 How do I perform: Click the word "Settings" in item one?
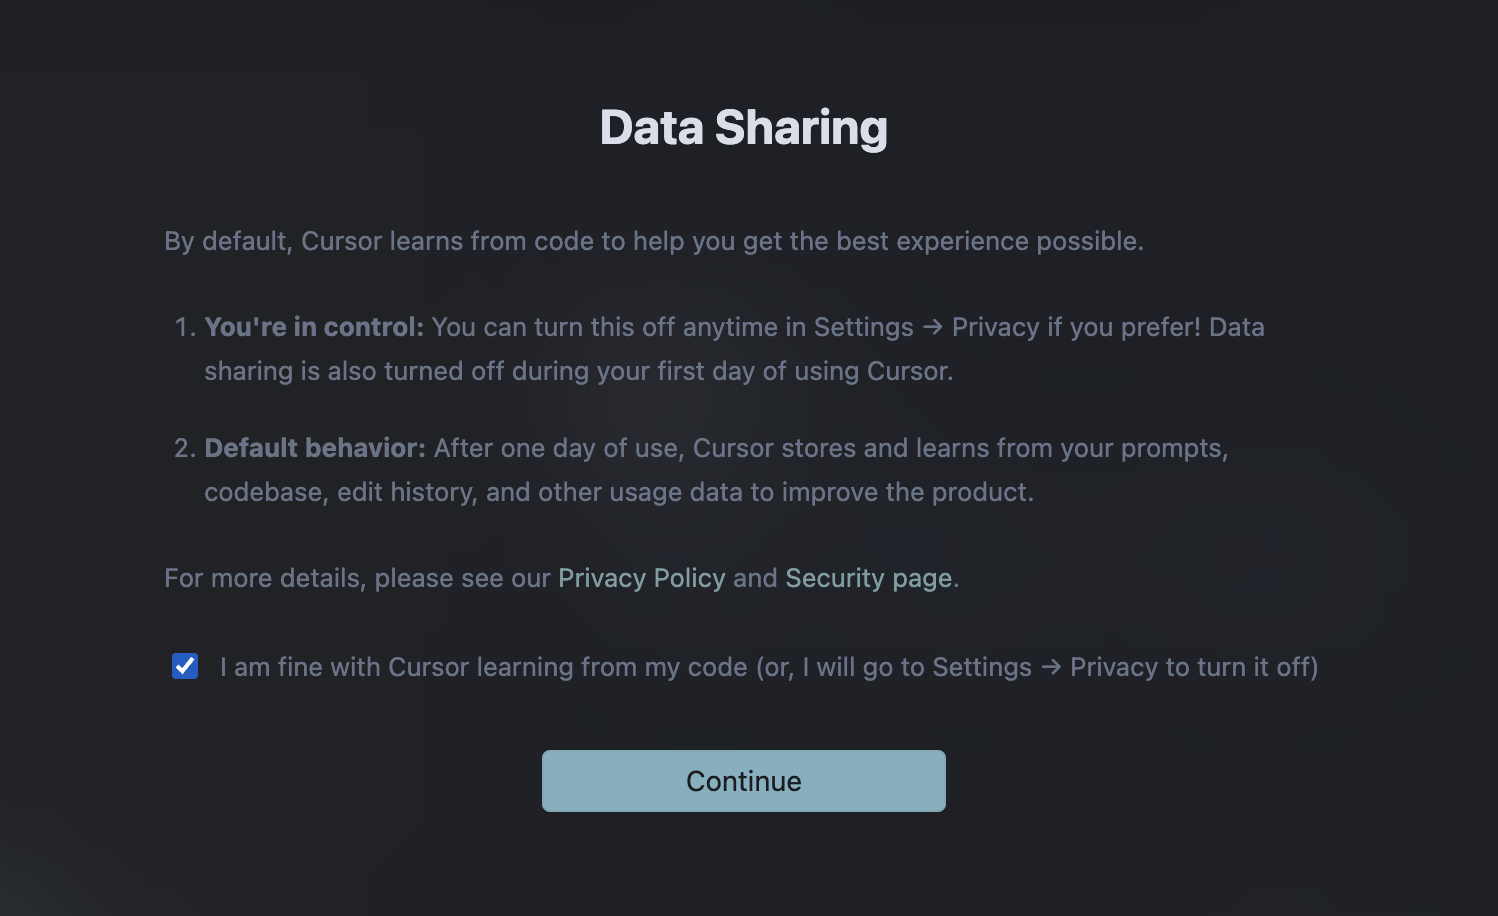(x=864, y=327)
